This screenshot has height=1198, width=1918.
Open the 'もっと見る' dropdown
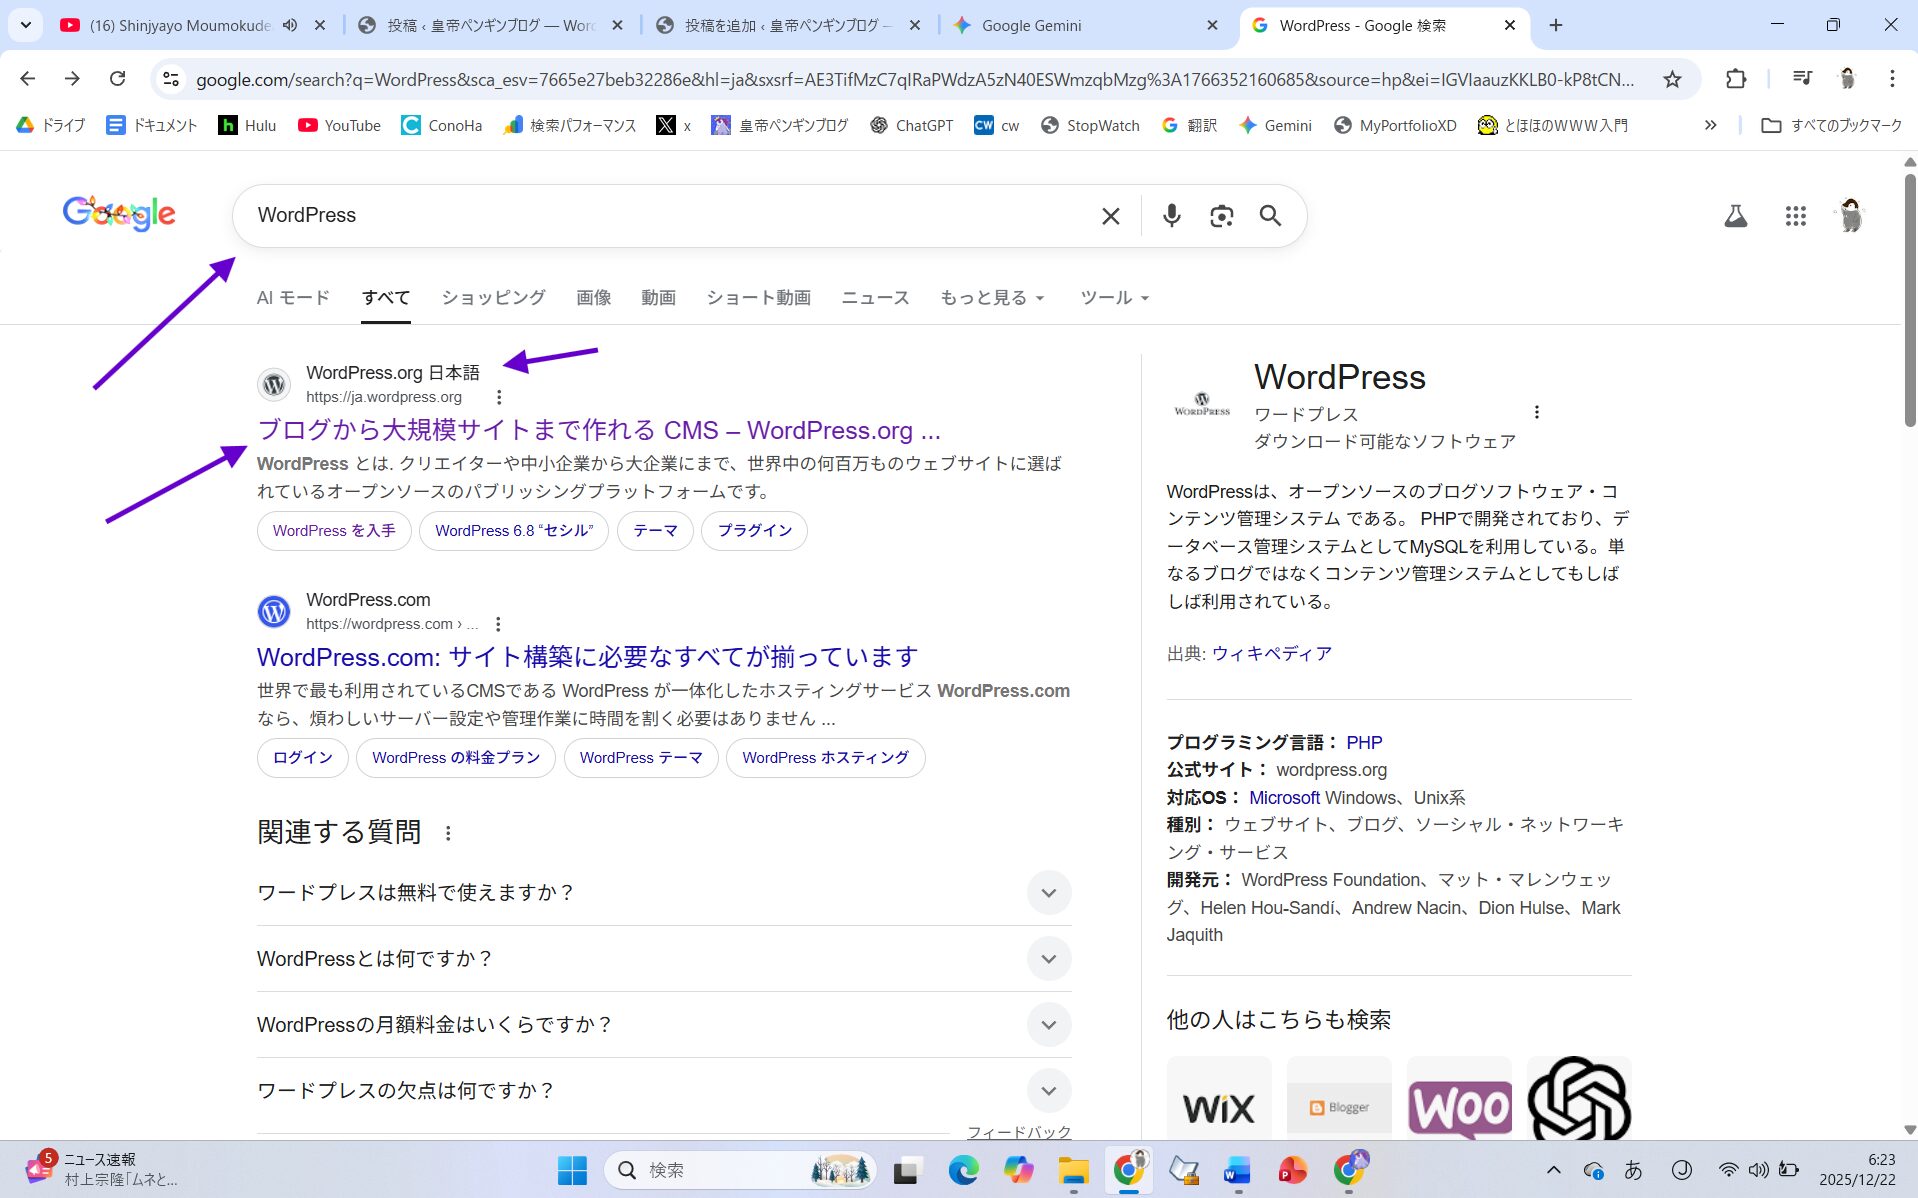click(x=991, y=298)
